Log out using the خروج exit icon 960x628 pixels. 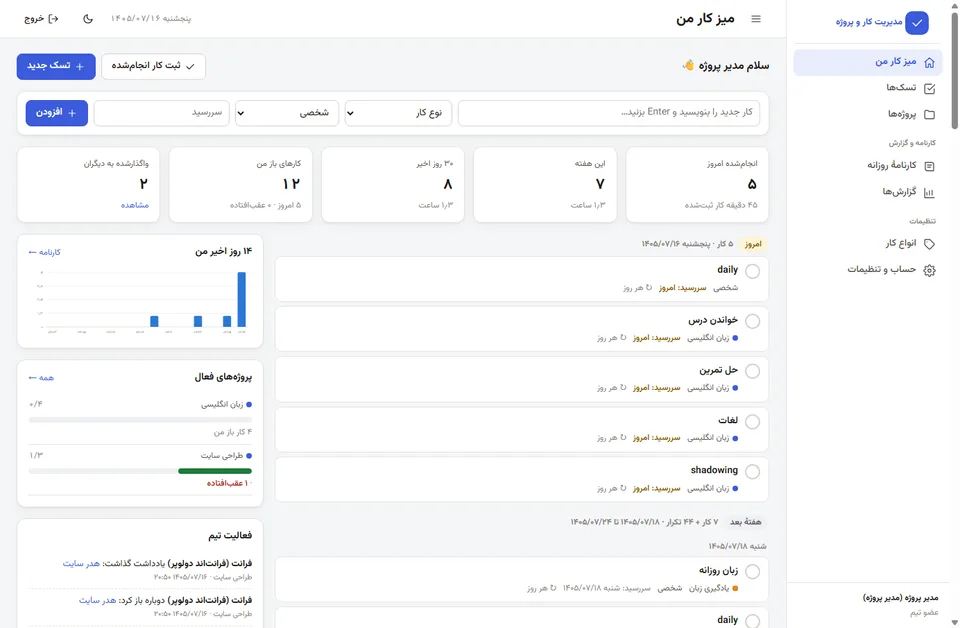[53, 19]
